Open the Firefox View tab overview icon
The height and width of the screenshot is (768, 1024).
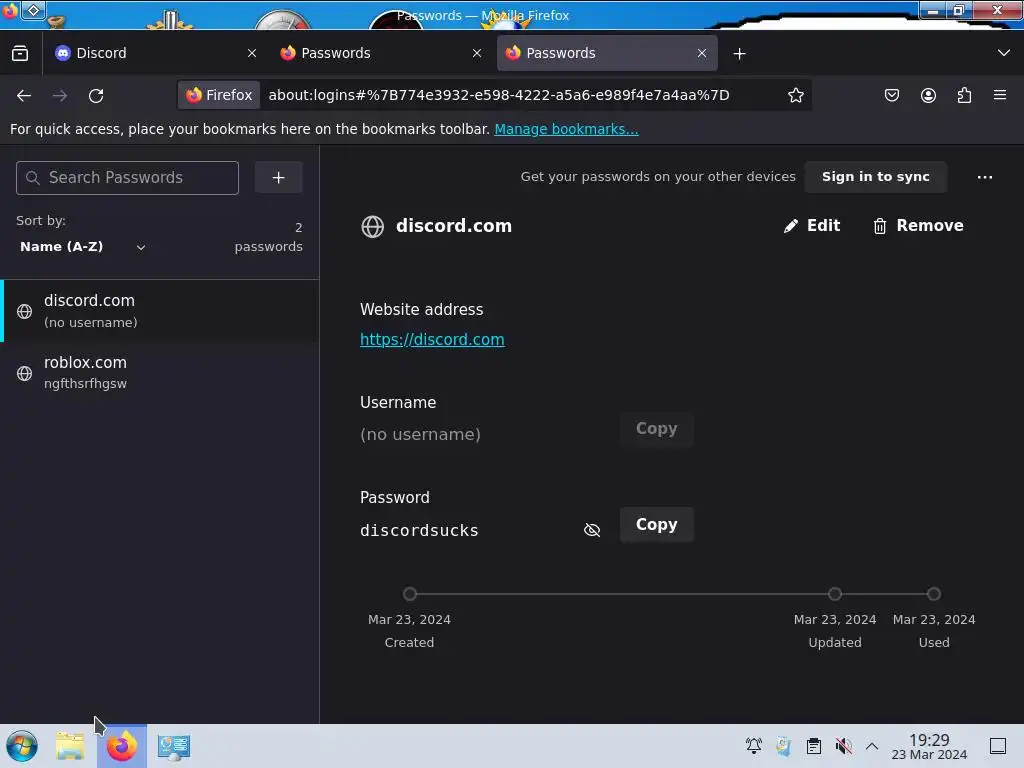coord(20,53)
